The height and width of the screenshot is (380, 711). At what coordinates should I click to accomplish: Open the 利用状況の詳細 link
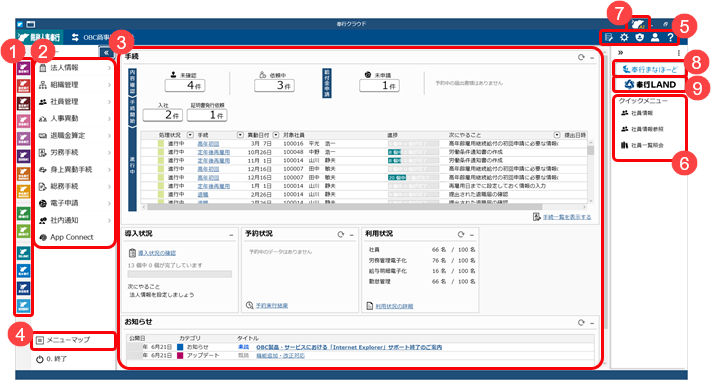pos(394,307)
